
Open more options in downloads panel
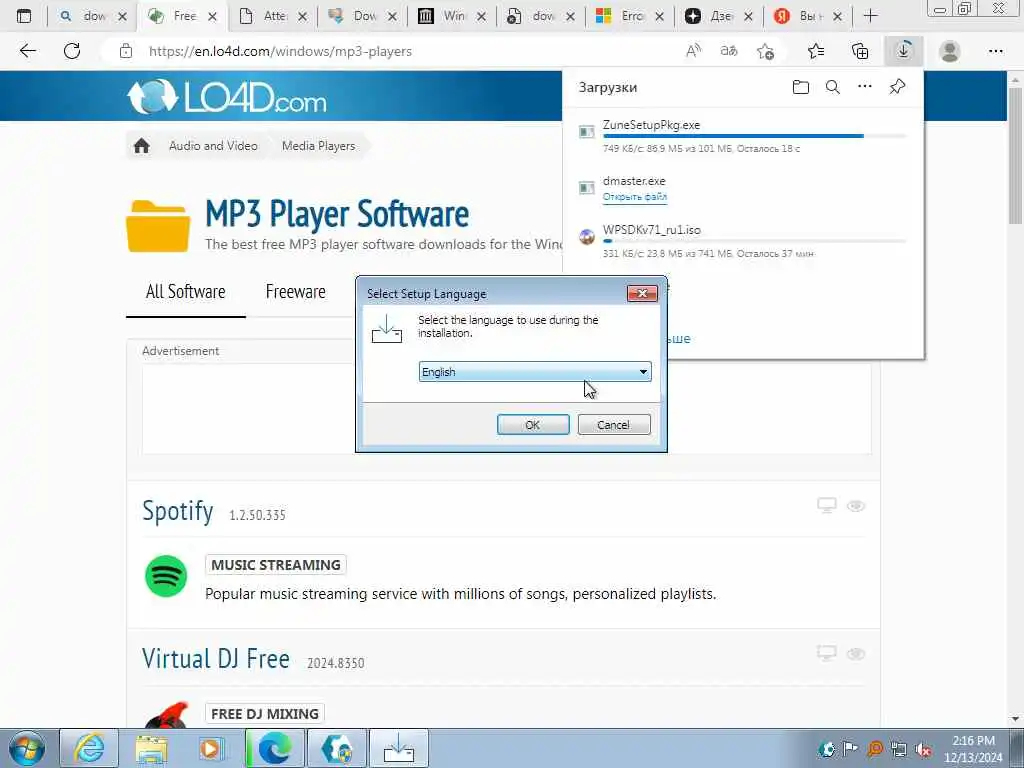click(x=865, y=87)
